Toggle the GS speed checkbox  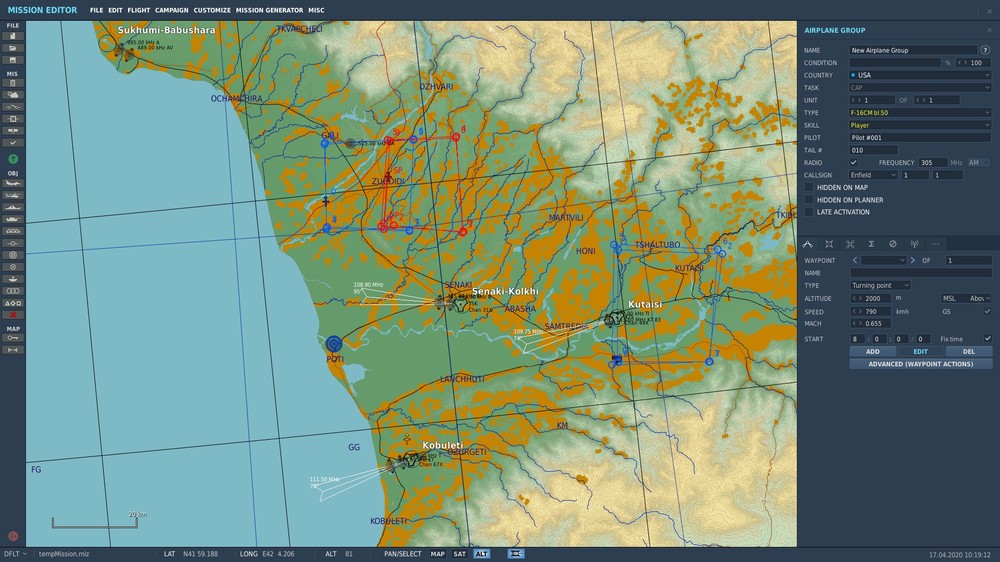pos(987,312)
